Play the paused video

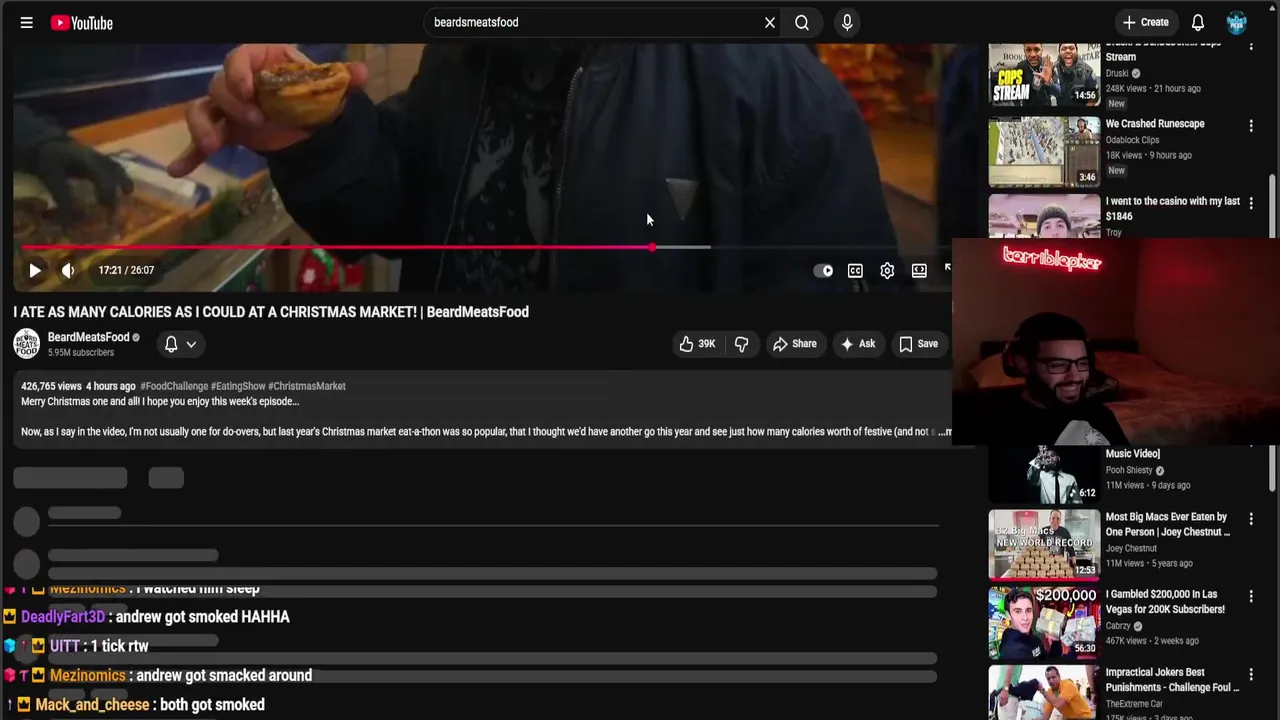tap(35, 270)
